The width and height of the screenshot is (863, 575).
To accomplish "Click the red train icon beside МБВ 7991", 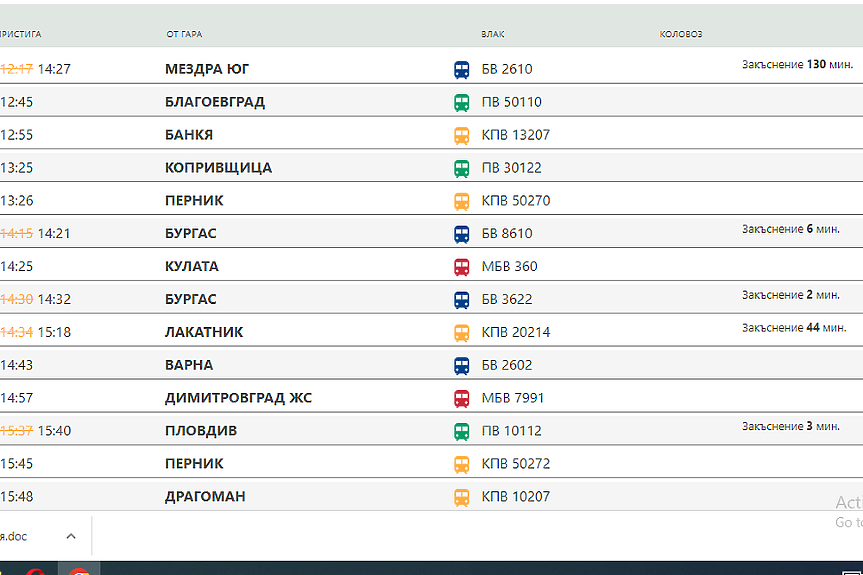I will (462, 399).
